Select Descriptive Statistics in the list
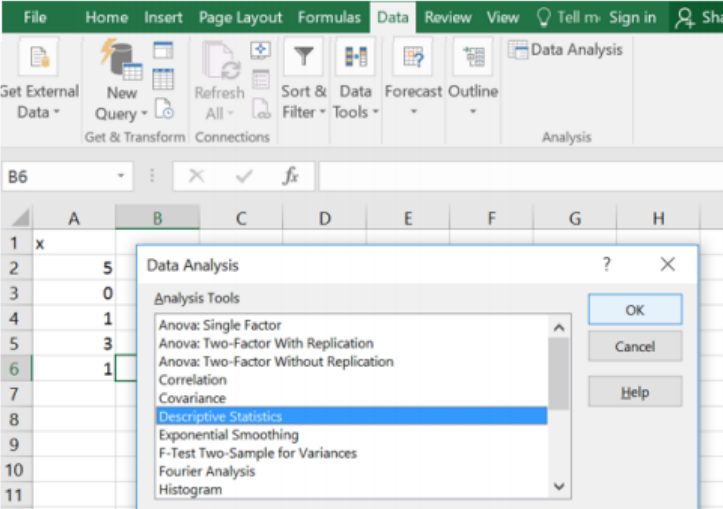 coord(351,416)
